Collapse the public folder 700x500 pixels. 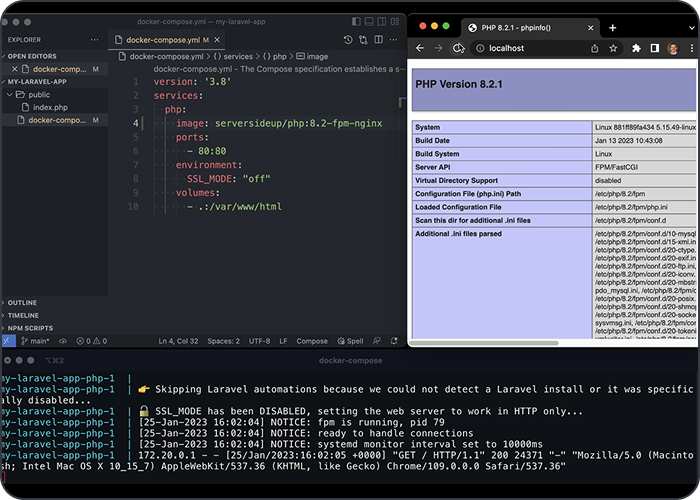click(x=40, y=94)
